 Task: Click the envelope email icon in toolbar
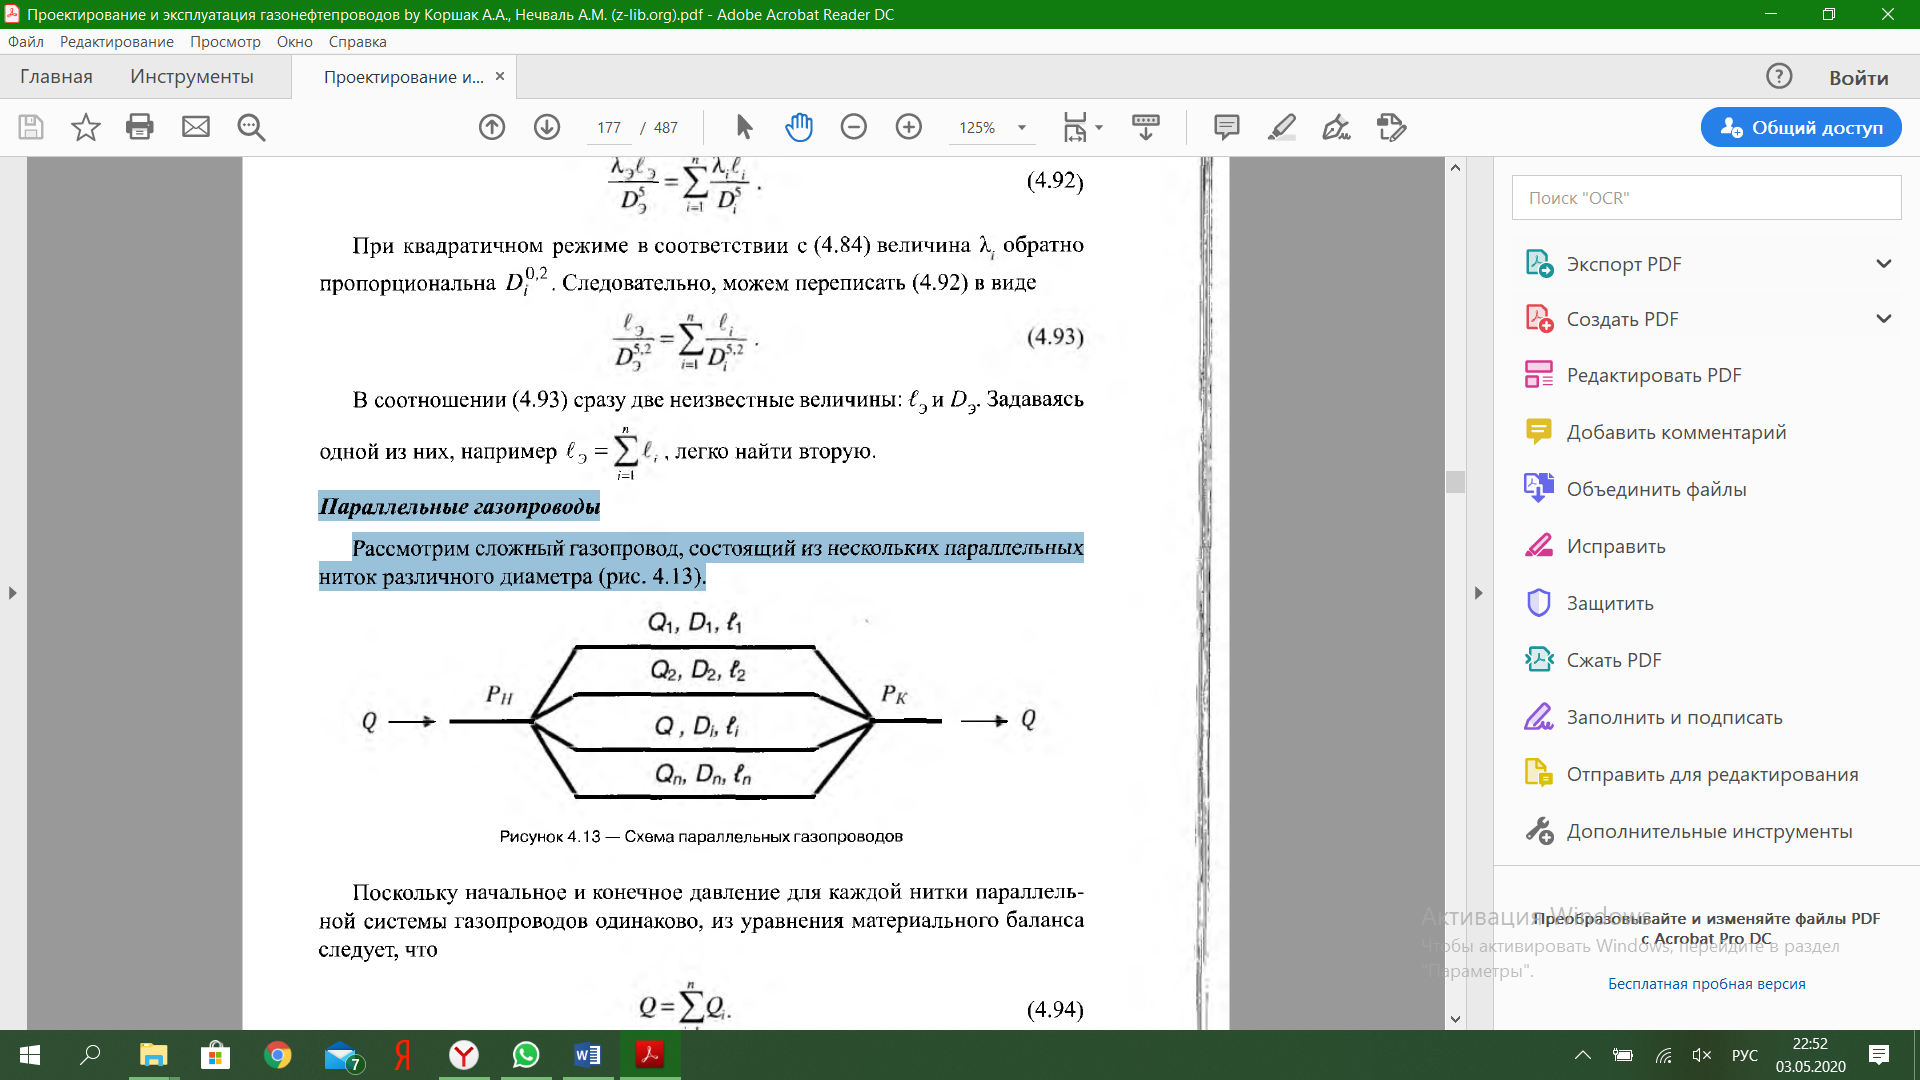pos(196,127)
